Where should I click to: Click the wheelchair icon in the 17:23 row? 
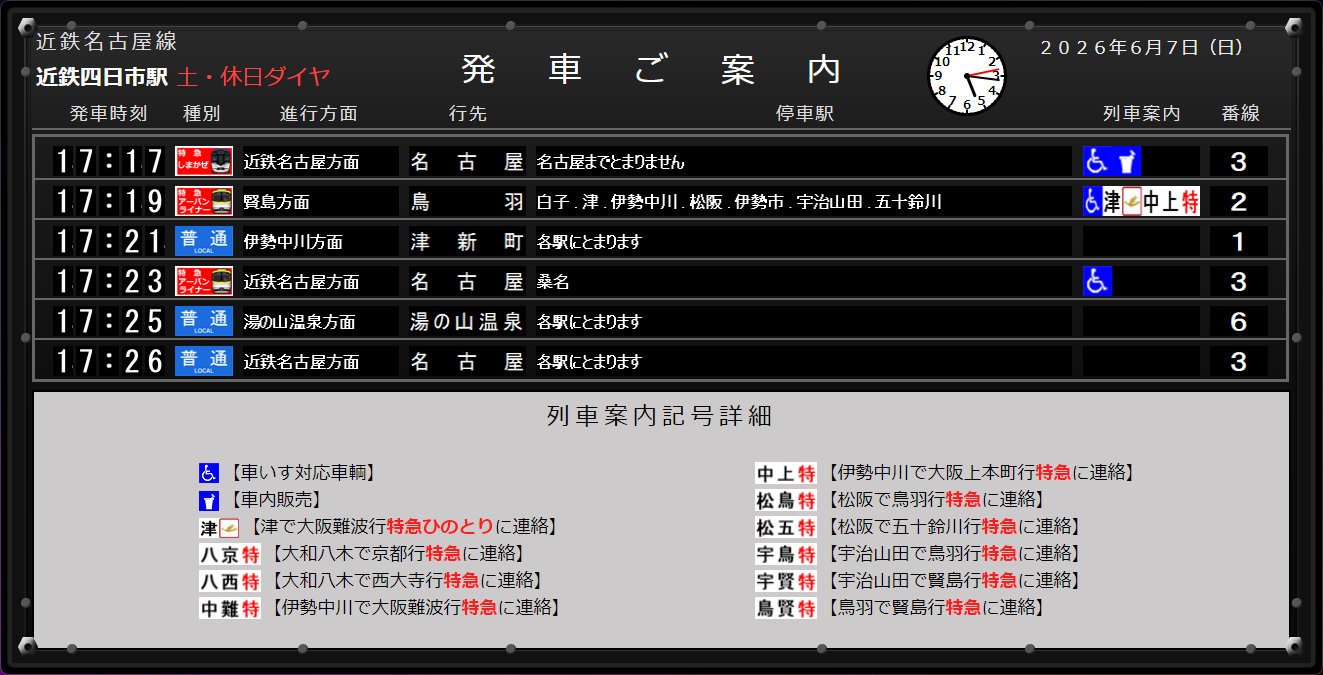click(1098, 281)
